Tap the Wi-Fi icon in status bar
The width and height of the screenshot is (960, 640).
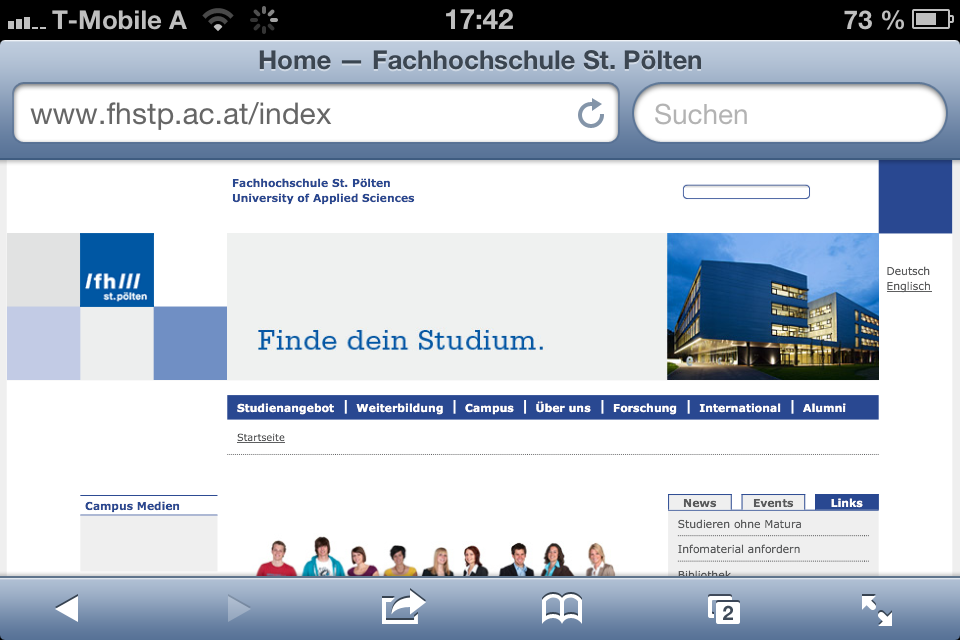click(x=218, y=20)
